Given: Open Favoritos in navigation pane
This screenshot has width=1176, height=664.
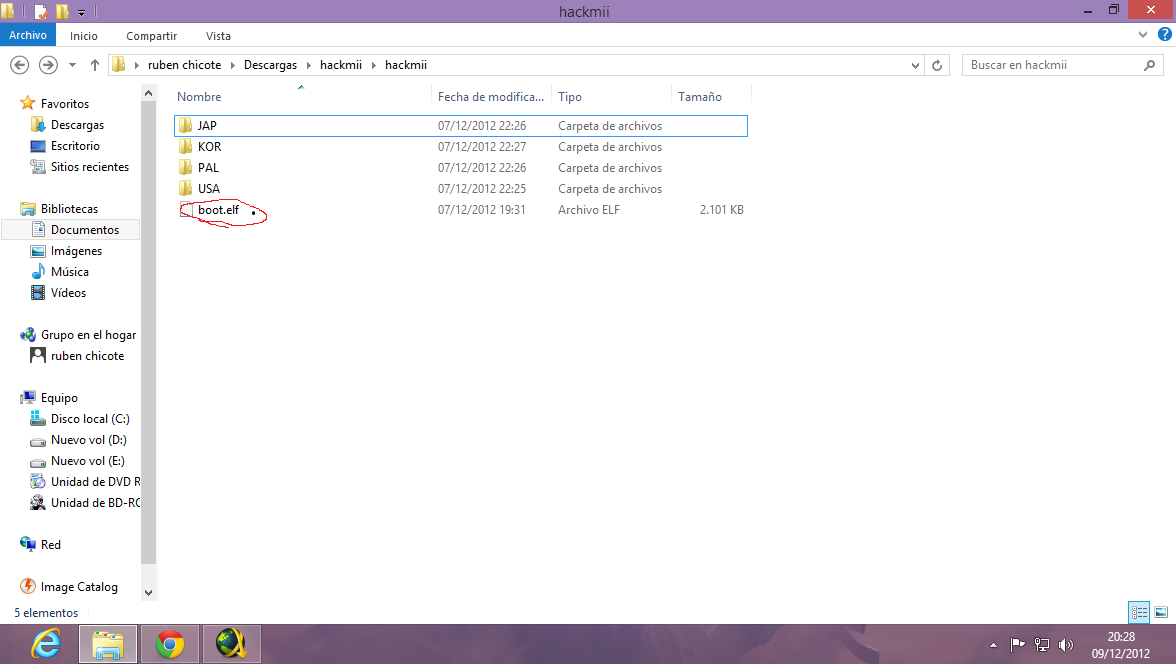Looking at the screenshot, I should tap(64, 104).
